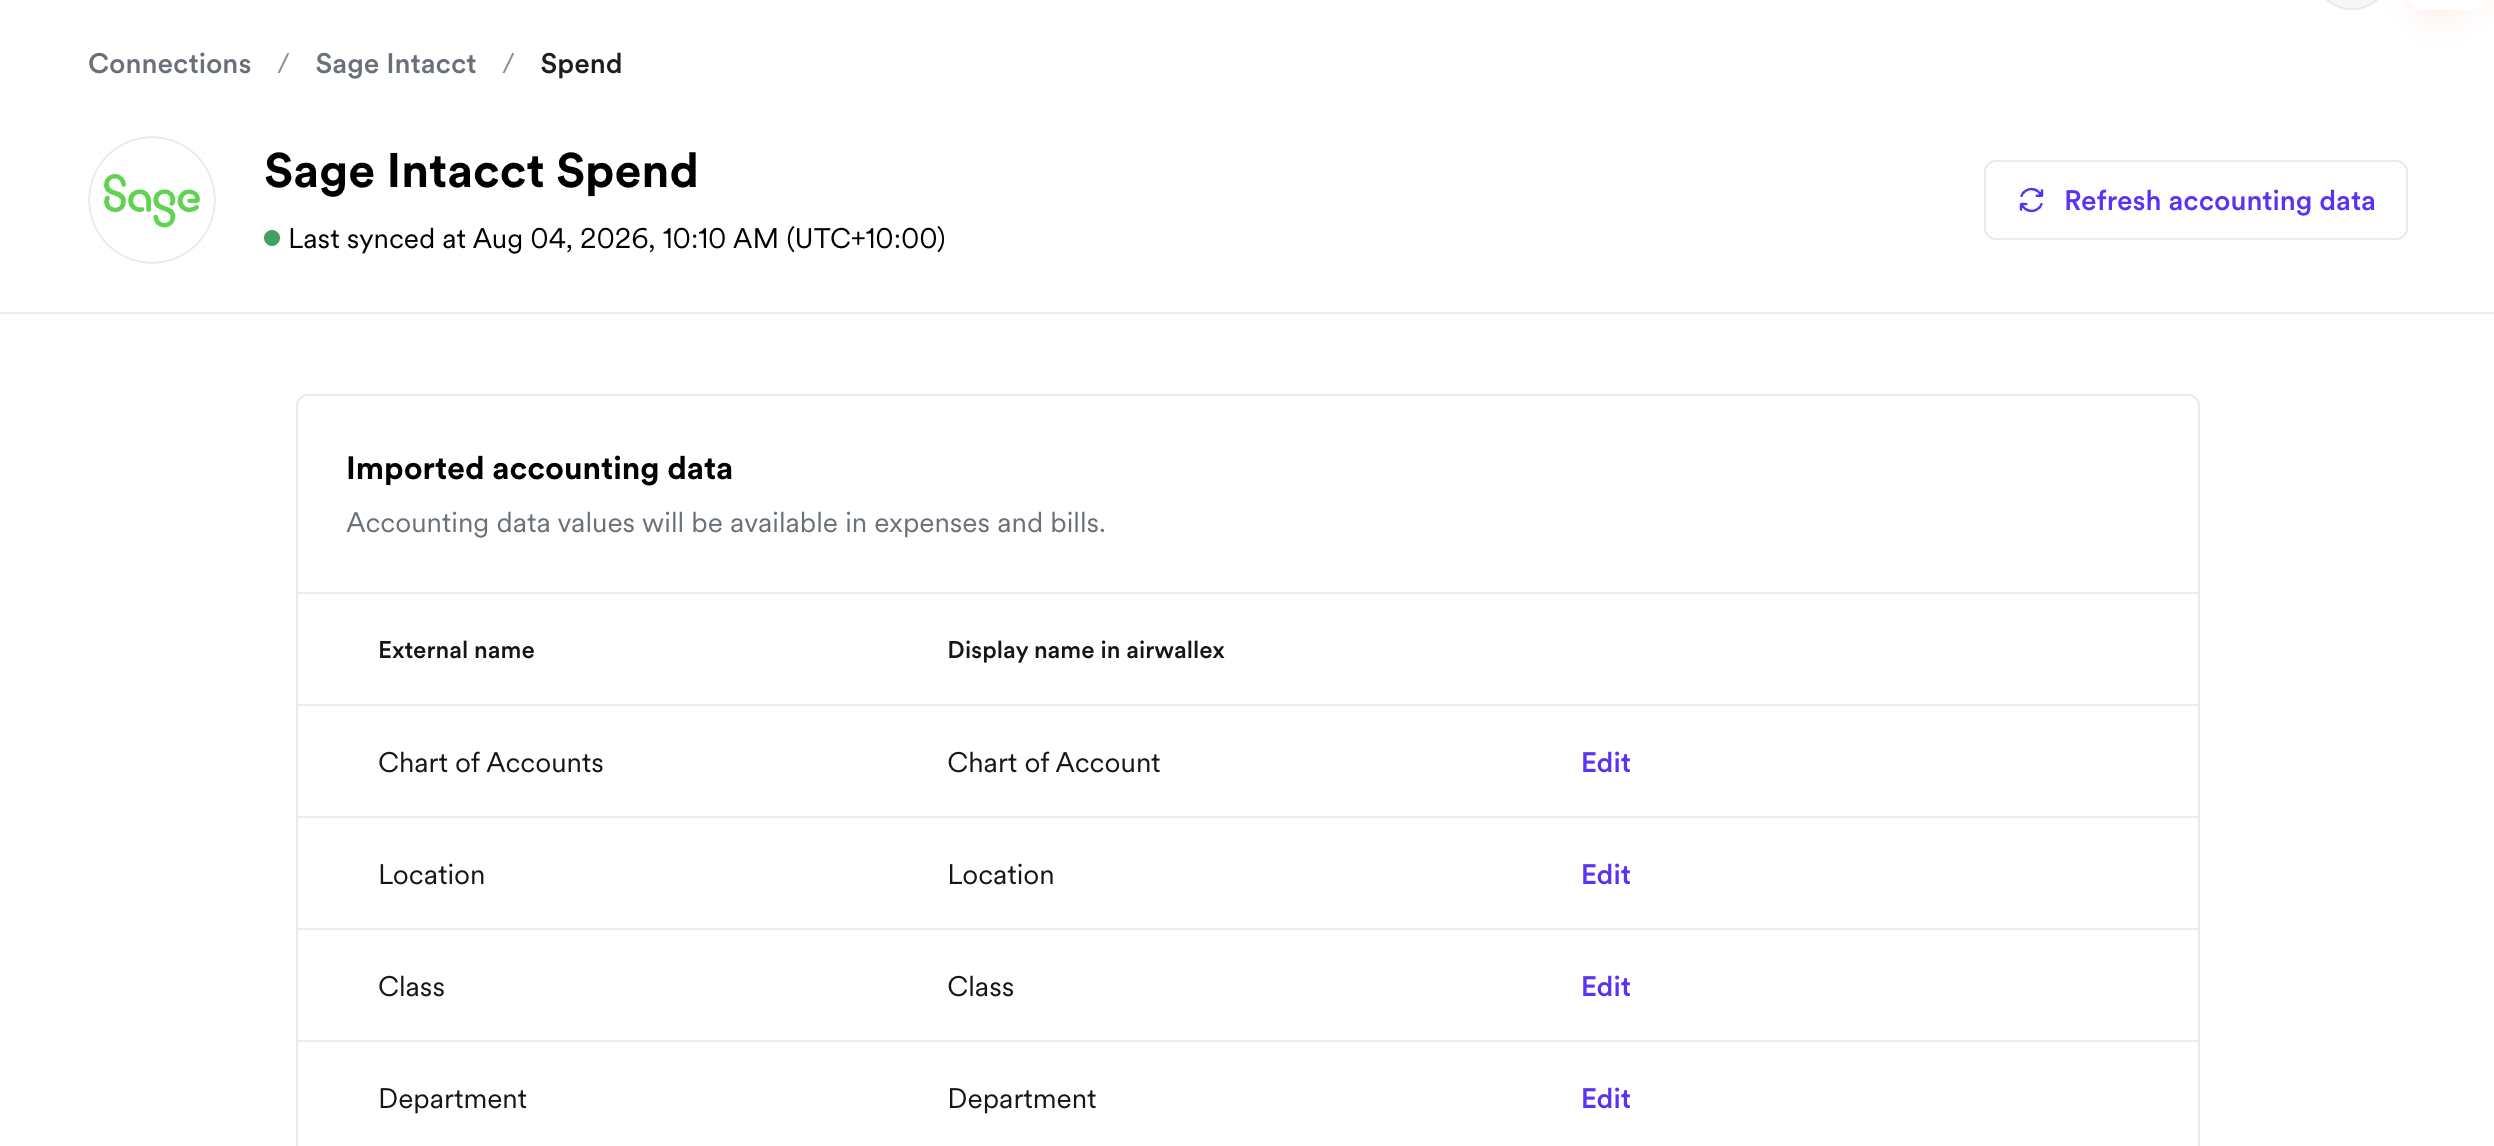Select the Spend breadcrumb
Image resolution: width=2494 pixels, height=1146 pixels.
coord(581,64)
